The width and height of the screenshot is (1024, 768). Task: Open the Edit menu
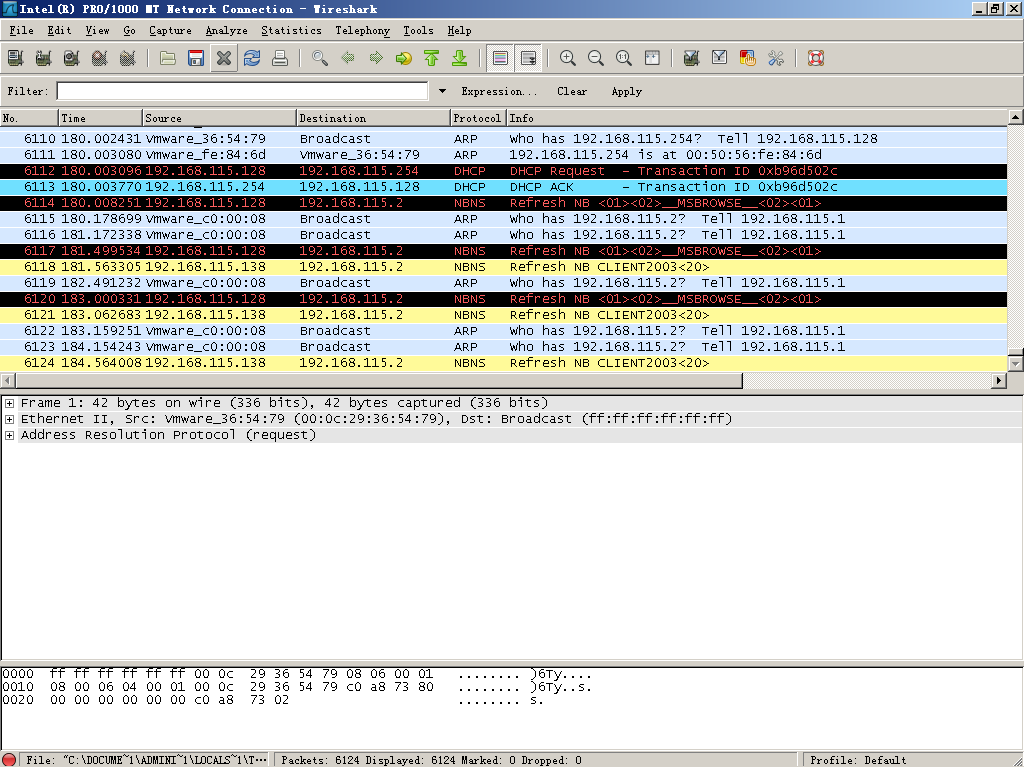59,31
